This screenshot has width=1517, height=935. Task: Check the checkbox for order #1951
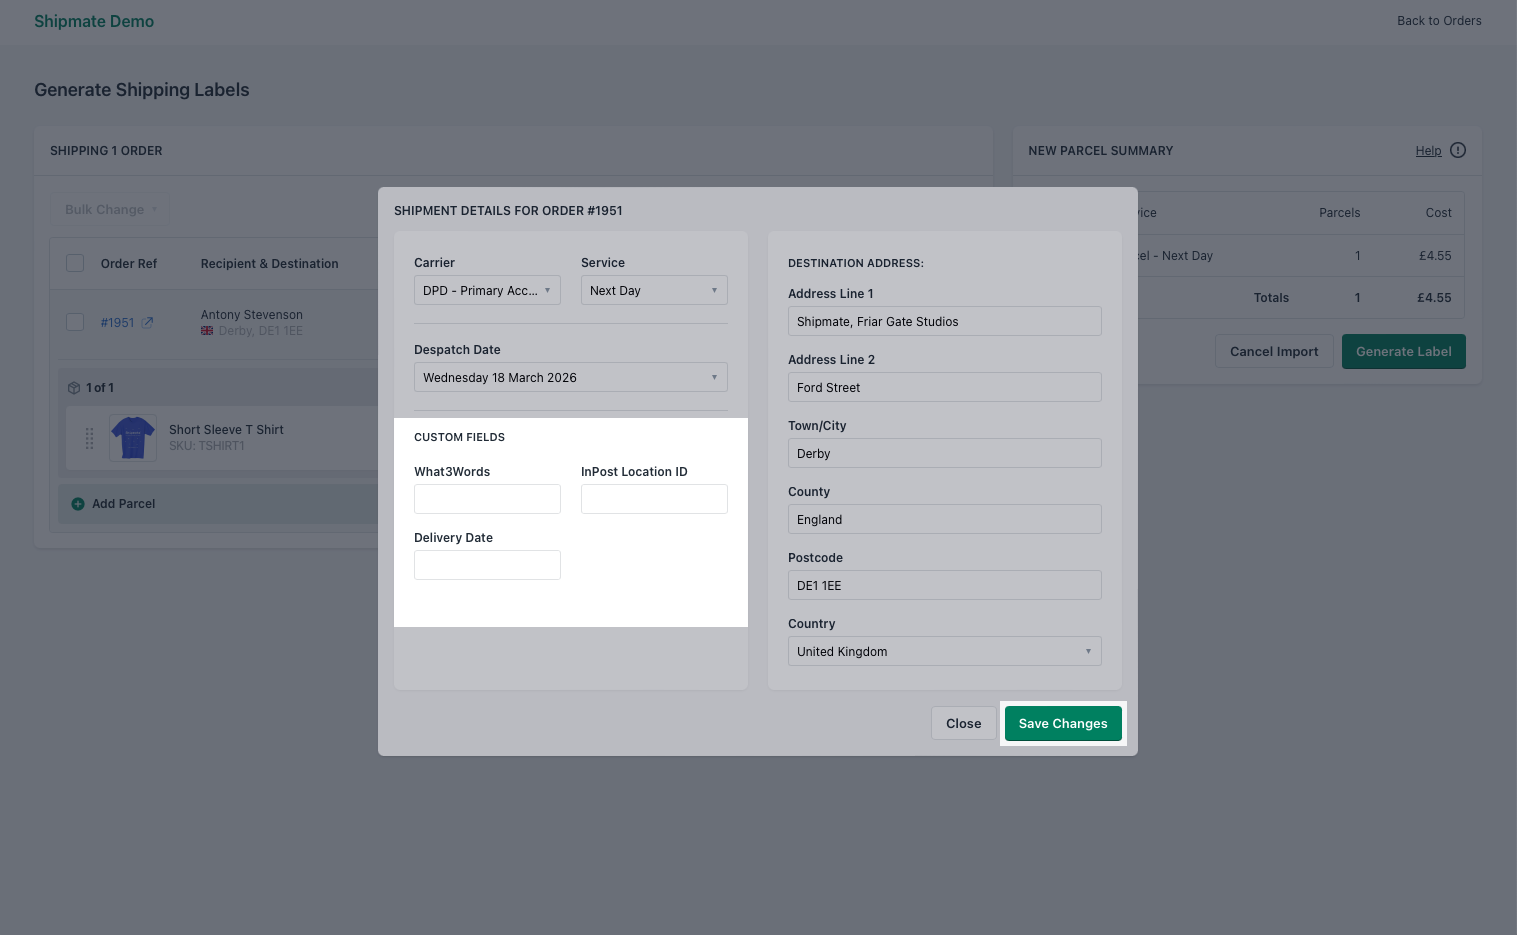pos(75,322)
